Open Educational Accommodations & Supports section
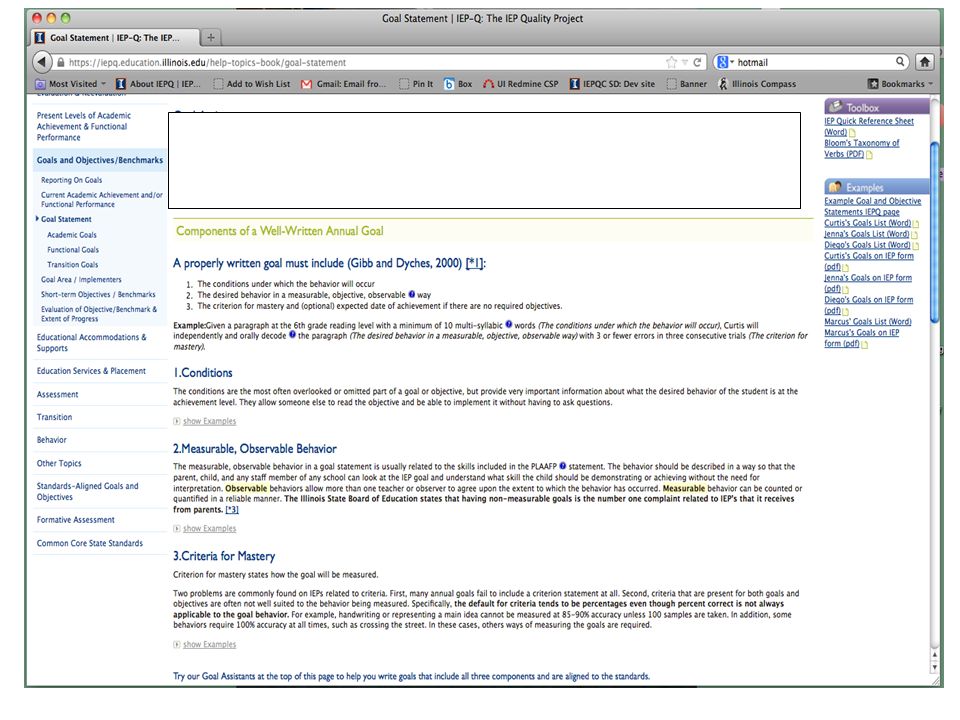960x720 pixels. point(91,343)
